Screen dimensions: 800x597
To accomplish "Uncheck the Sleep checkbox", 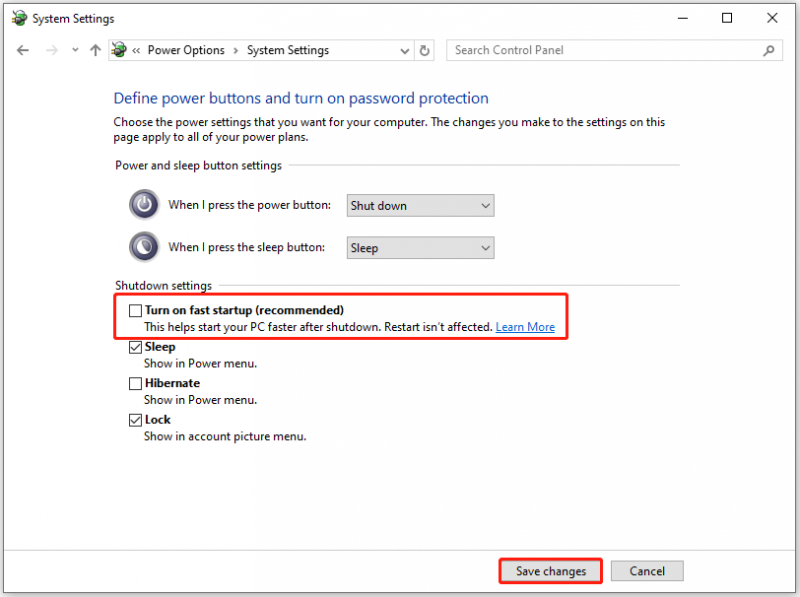I will tap(135, 347).
